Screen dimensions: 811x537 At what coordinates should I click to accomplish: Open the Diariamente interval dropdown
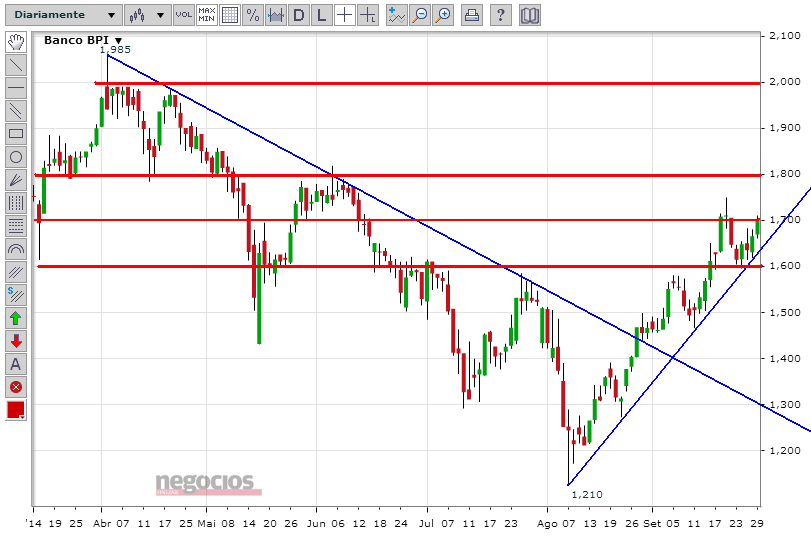pos(64,15)
